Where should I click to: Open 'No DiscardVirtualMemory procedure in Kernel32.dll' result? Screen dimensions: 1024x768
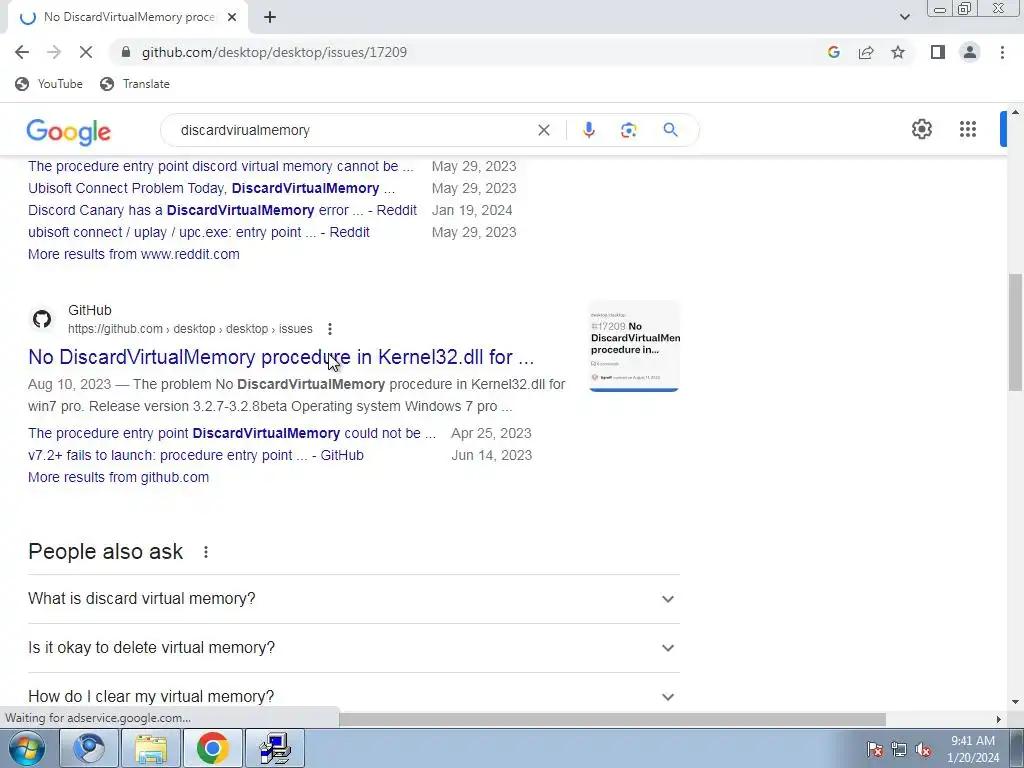pos(281,357)
